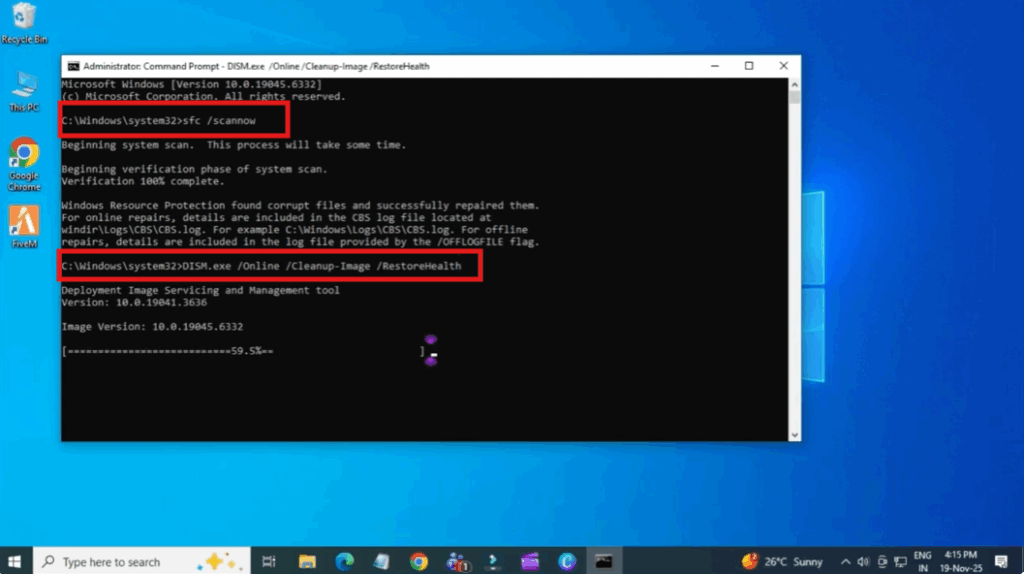1024x574 pixels.
Task: Click the vertical scrollbar thumb in console
Action: pyautogui.click(x=794, y=97)
